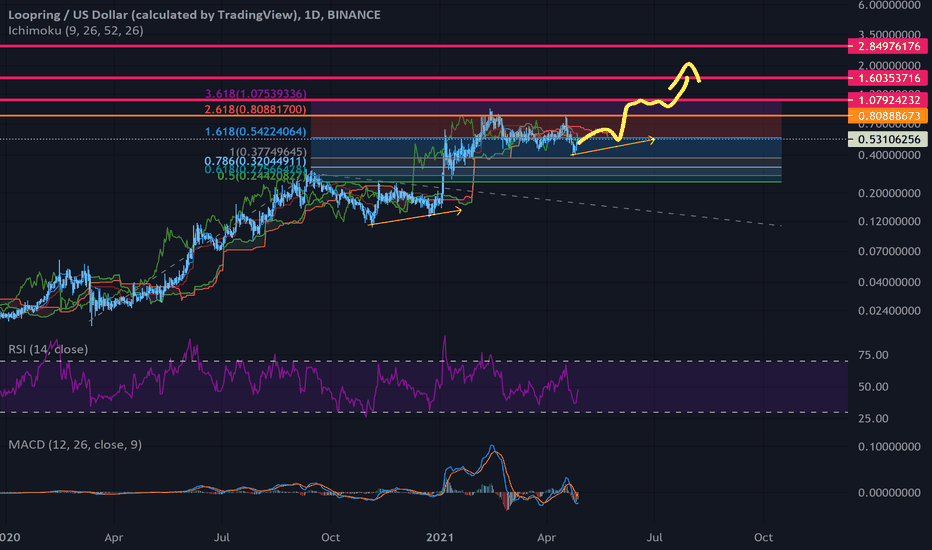
Task: Click the 1.618(0.54224064) Fibonacci label
Action: [x=256, y=131]
